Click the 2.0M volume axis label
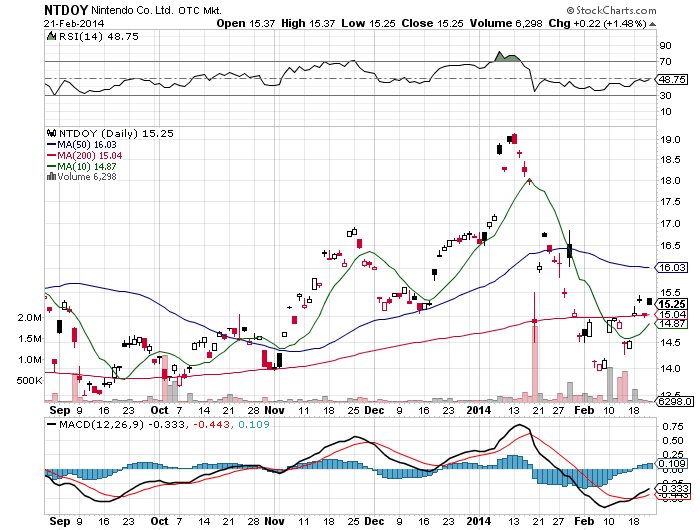 (30, 317)
